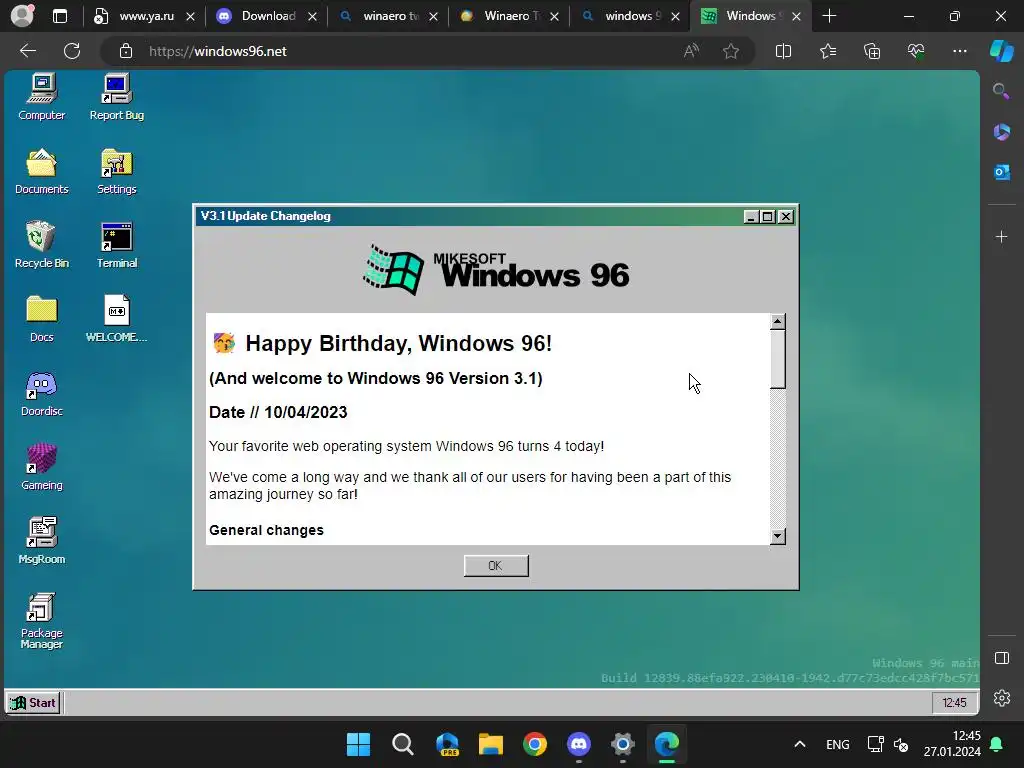Click the Windows 96 Start button
1024x768 pixels.
[x=34, y=703]
